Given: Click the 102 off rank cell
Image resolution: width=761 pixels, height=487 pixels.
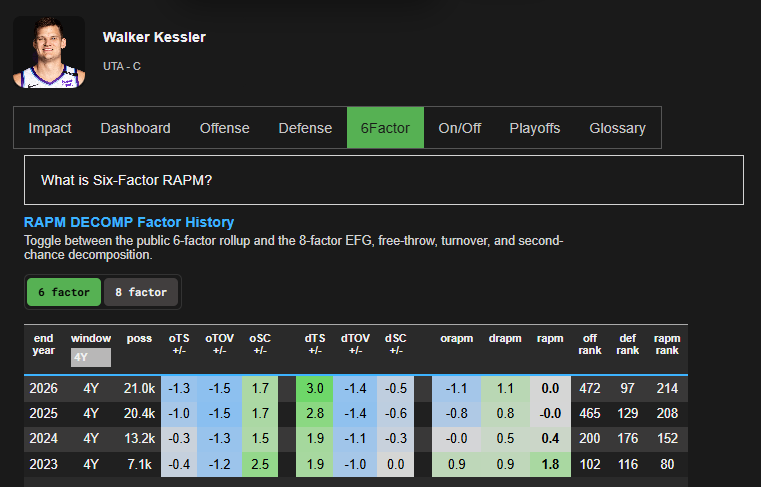Looking at the screenshot, I should (x=590, y=464).
